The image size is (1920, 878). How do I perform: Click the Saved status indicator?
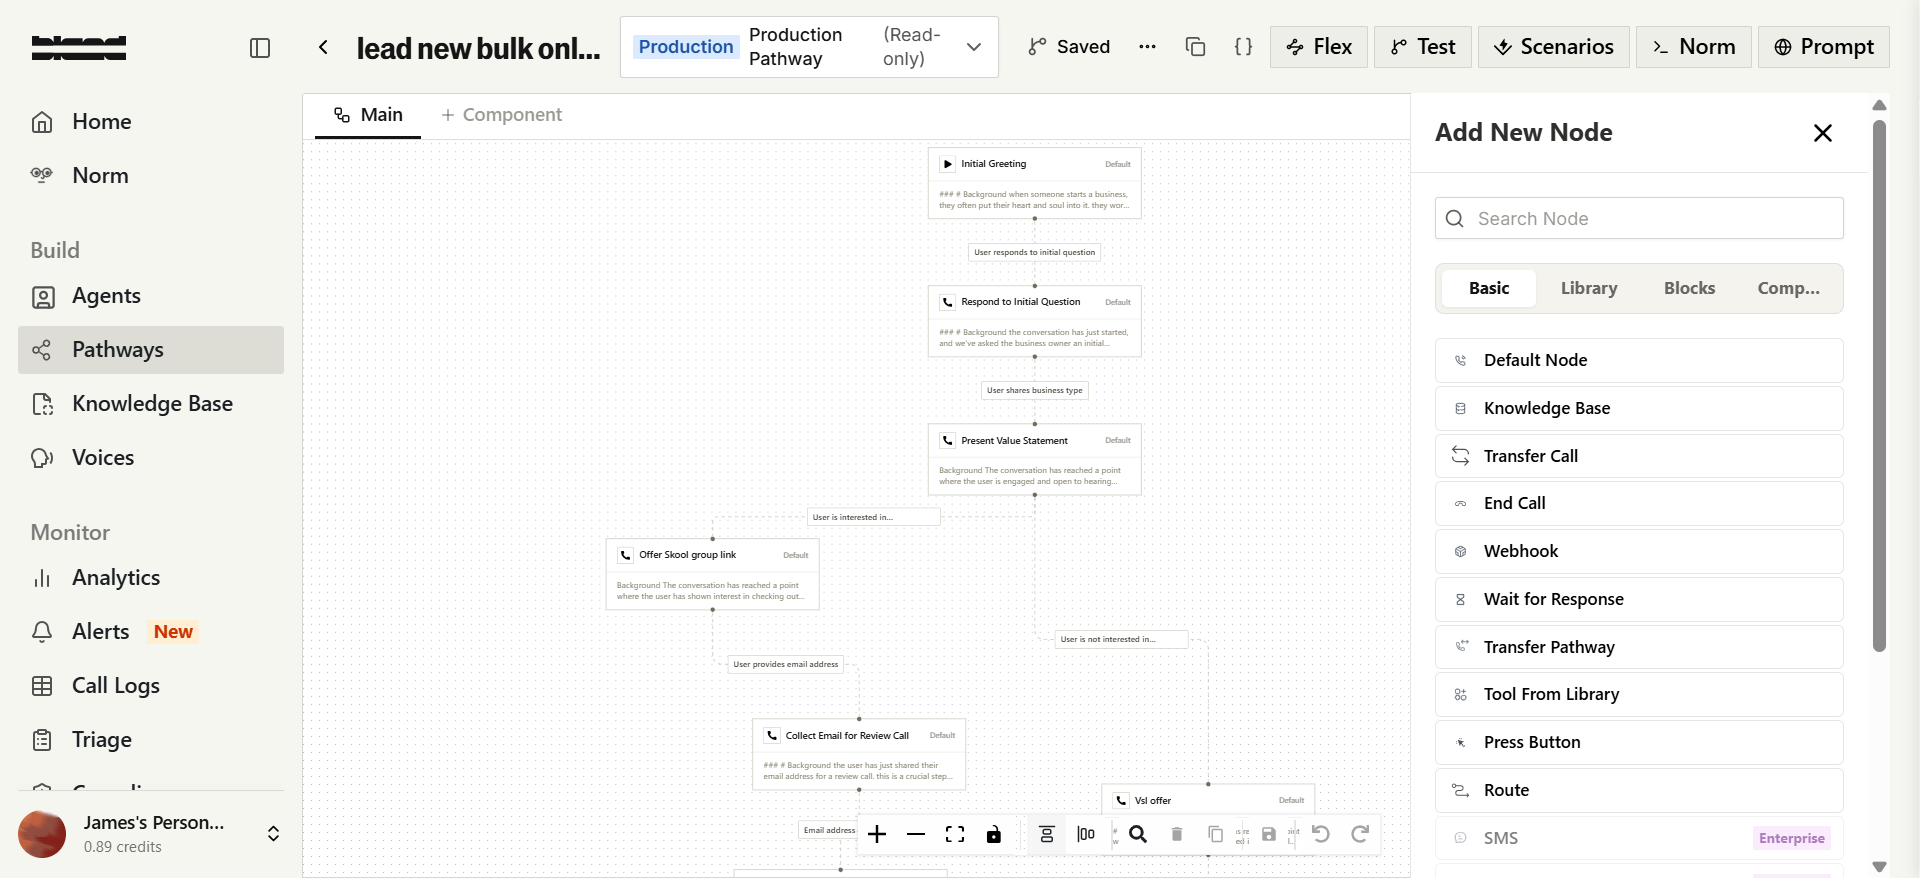[x=1069, y=47]
